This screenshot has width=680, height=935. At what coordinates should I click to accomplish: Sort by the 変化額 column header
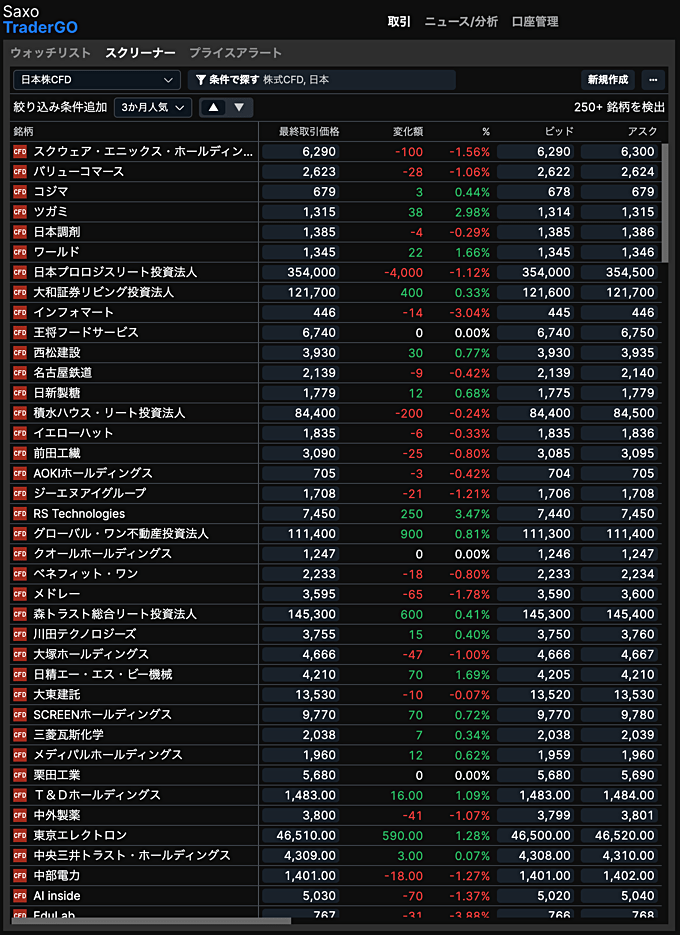(408, 132)
